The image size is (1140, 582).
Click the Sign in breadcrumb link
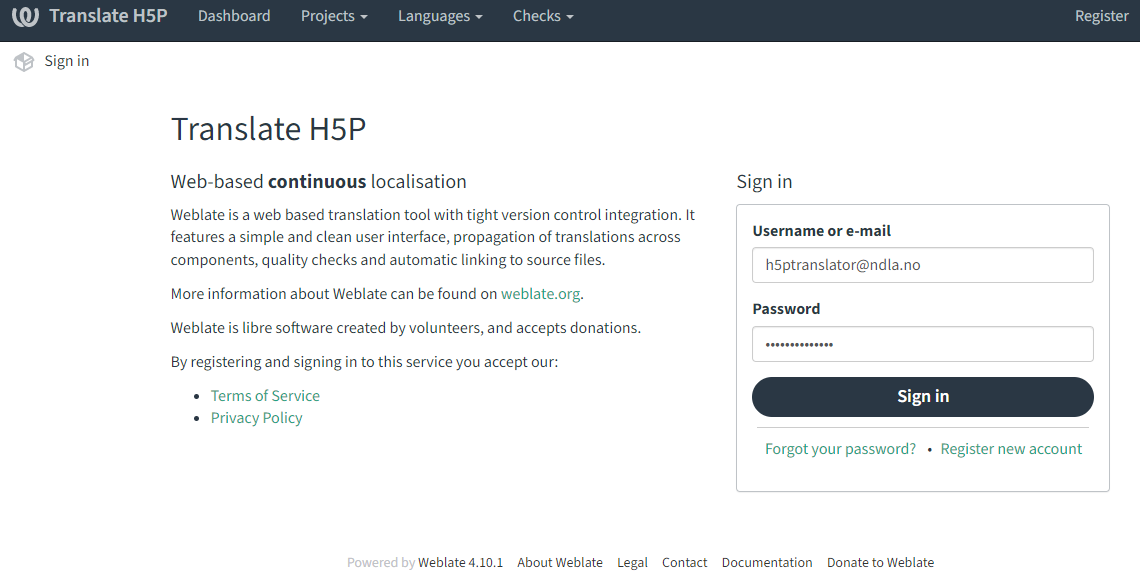(67, 61)
